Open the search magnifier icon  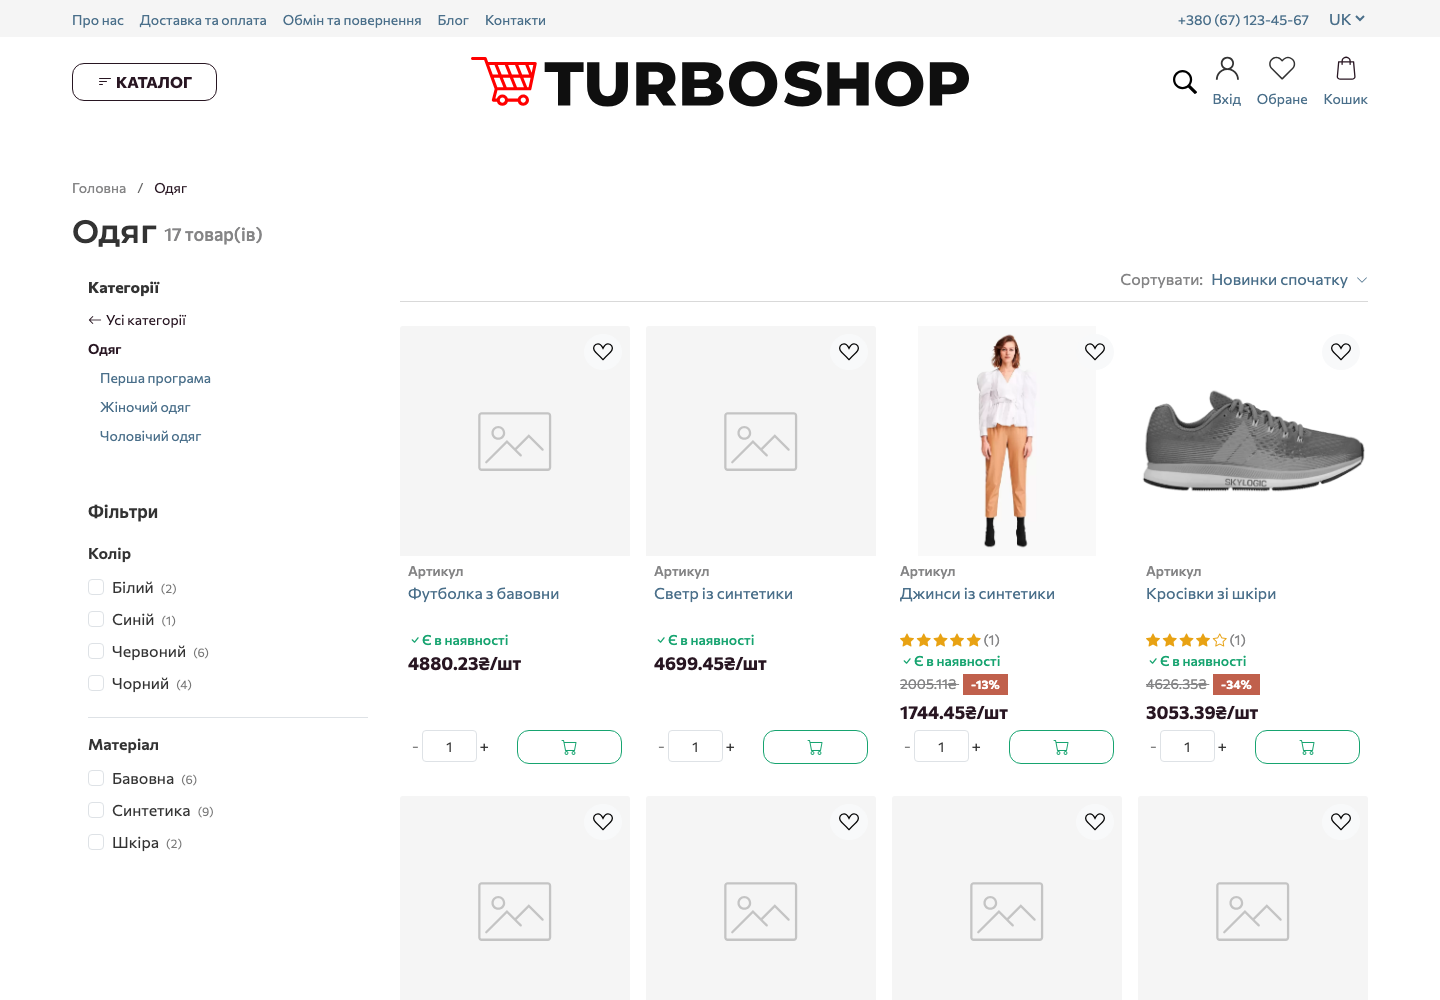(1184, 82)
